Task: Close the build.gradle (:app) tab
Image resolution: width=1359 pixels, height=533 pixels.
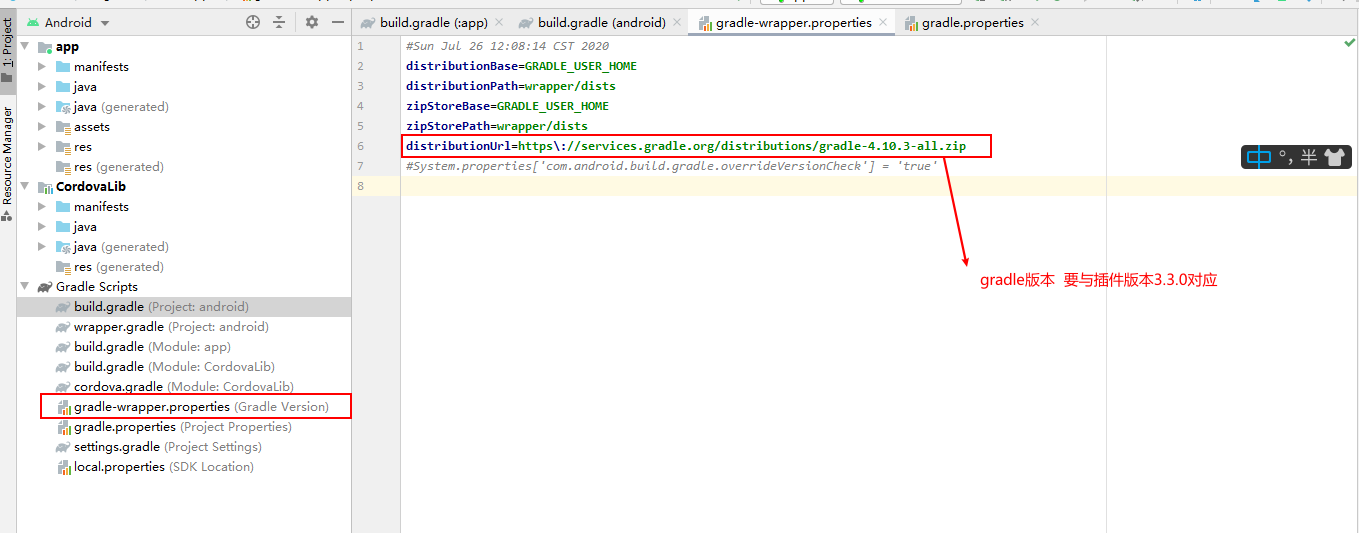Action: 497,22
